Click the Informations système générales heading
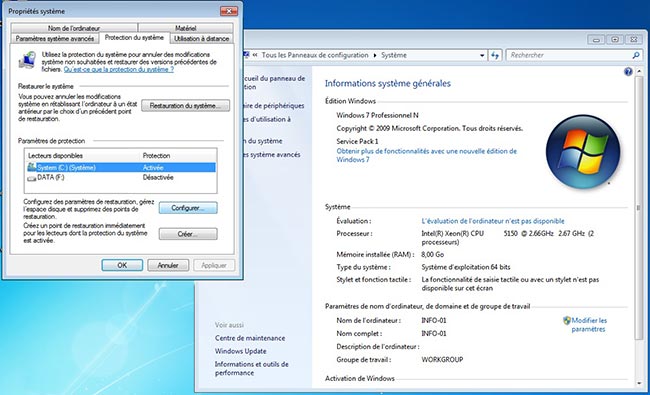 (x=388, y=83)
